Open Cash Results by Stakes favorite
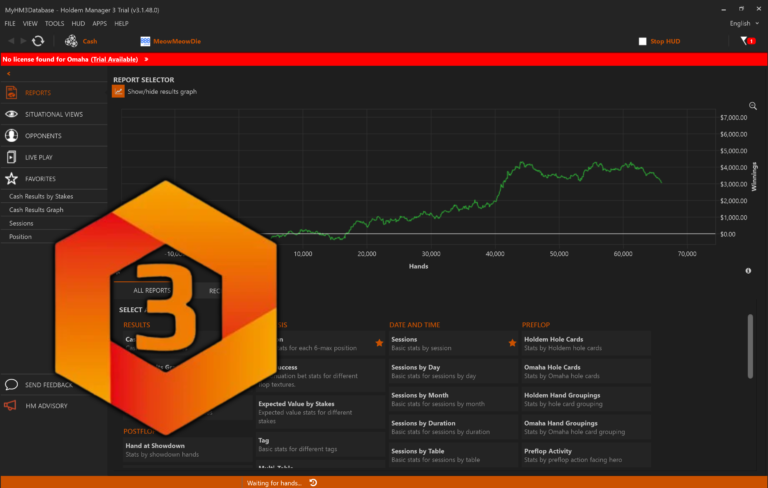The image size is (768, 488). point(41,196)
